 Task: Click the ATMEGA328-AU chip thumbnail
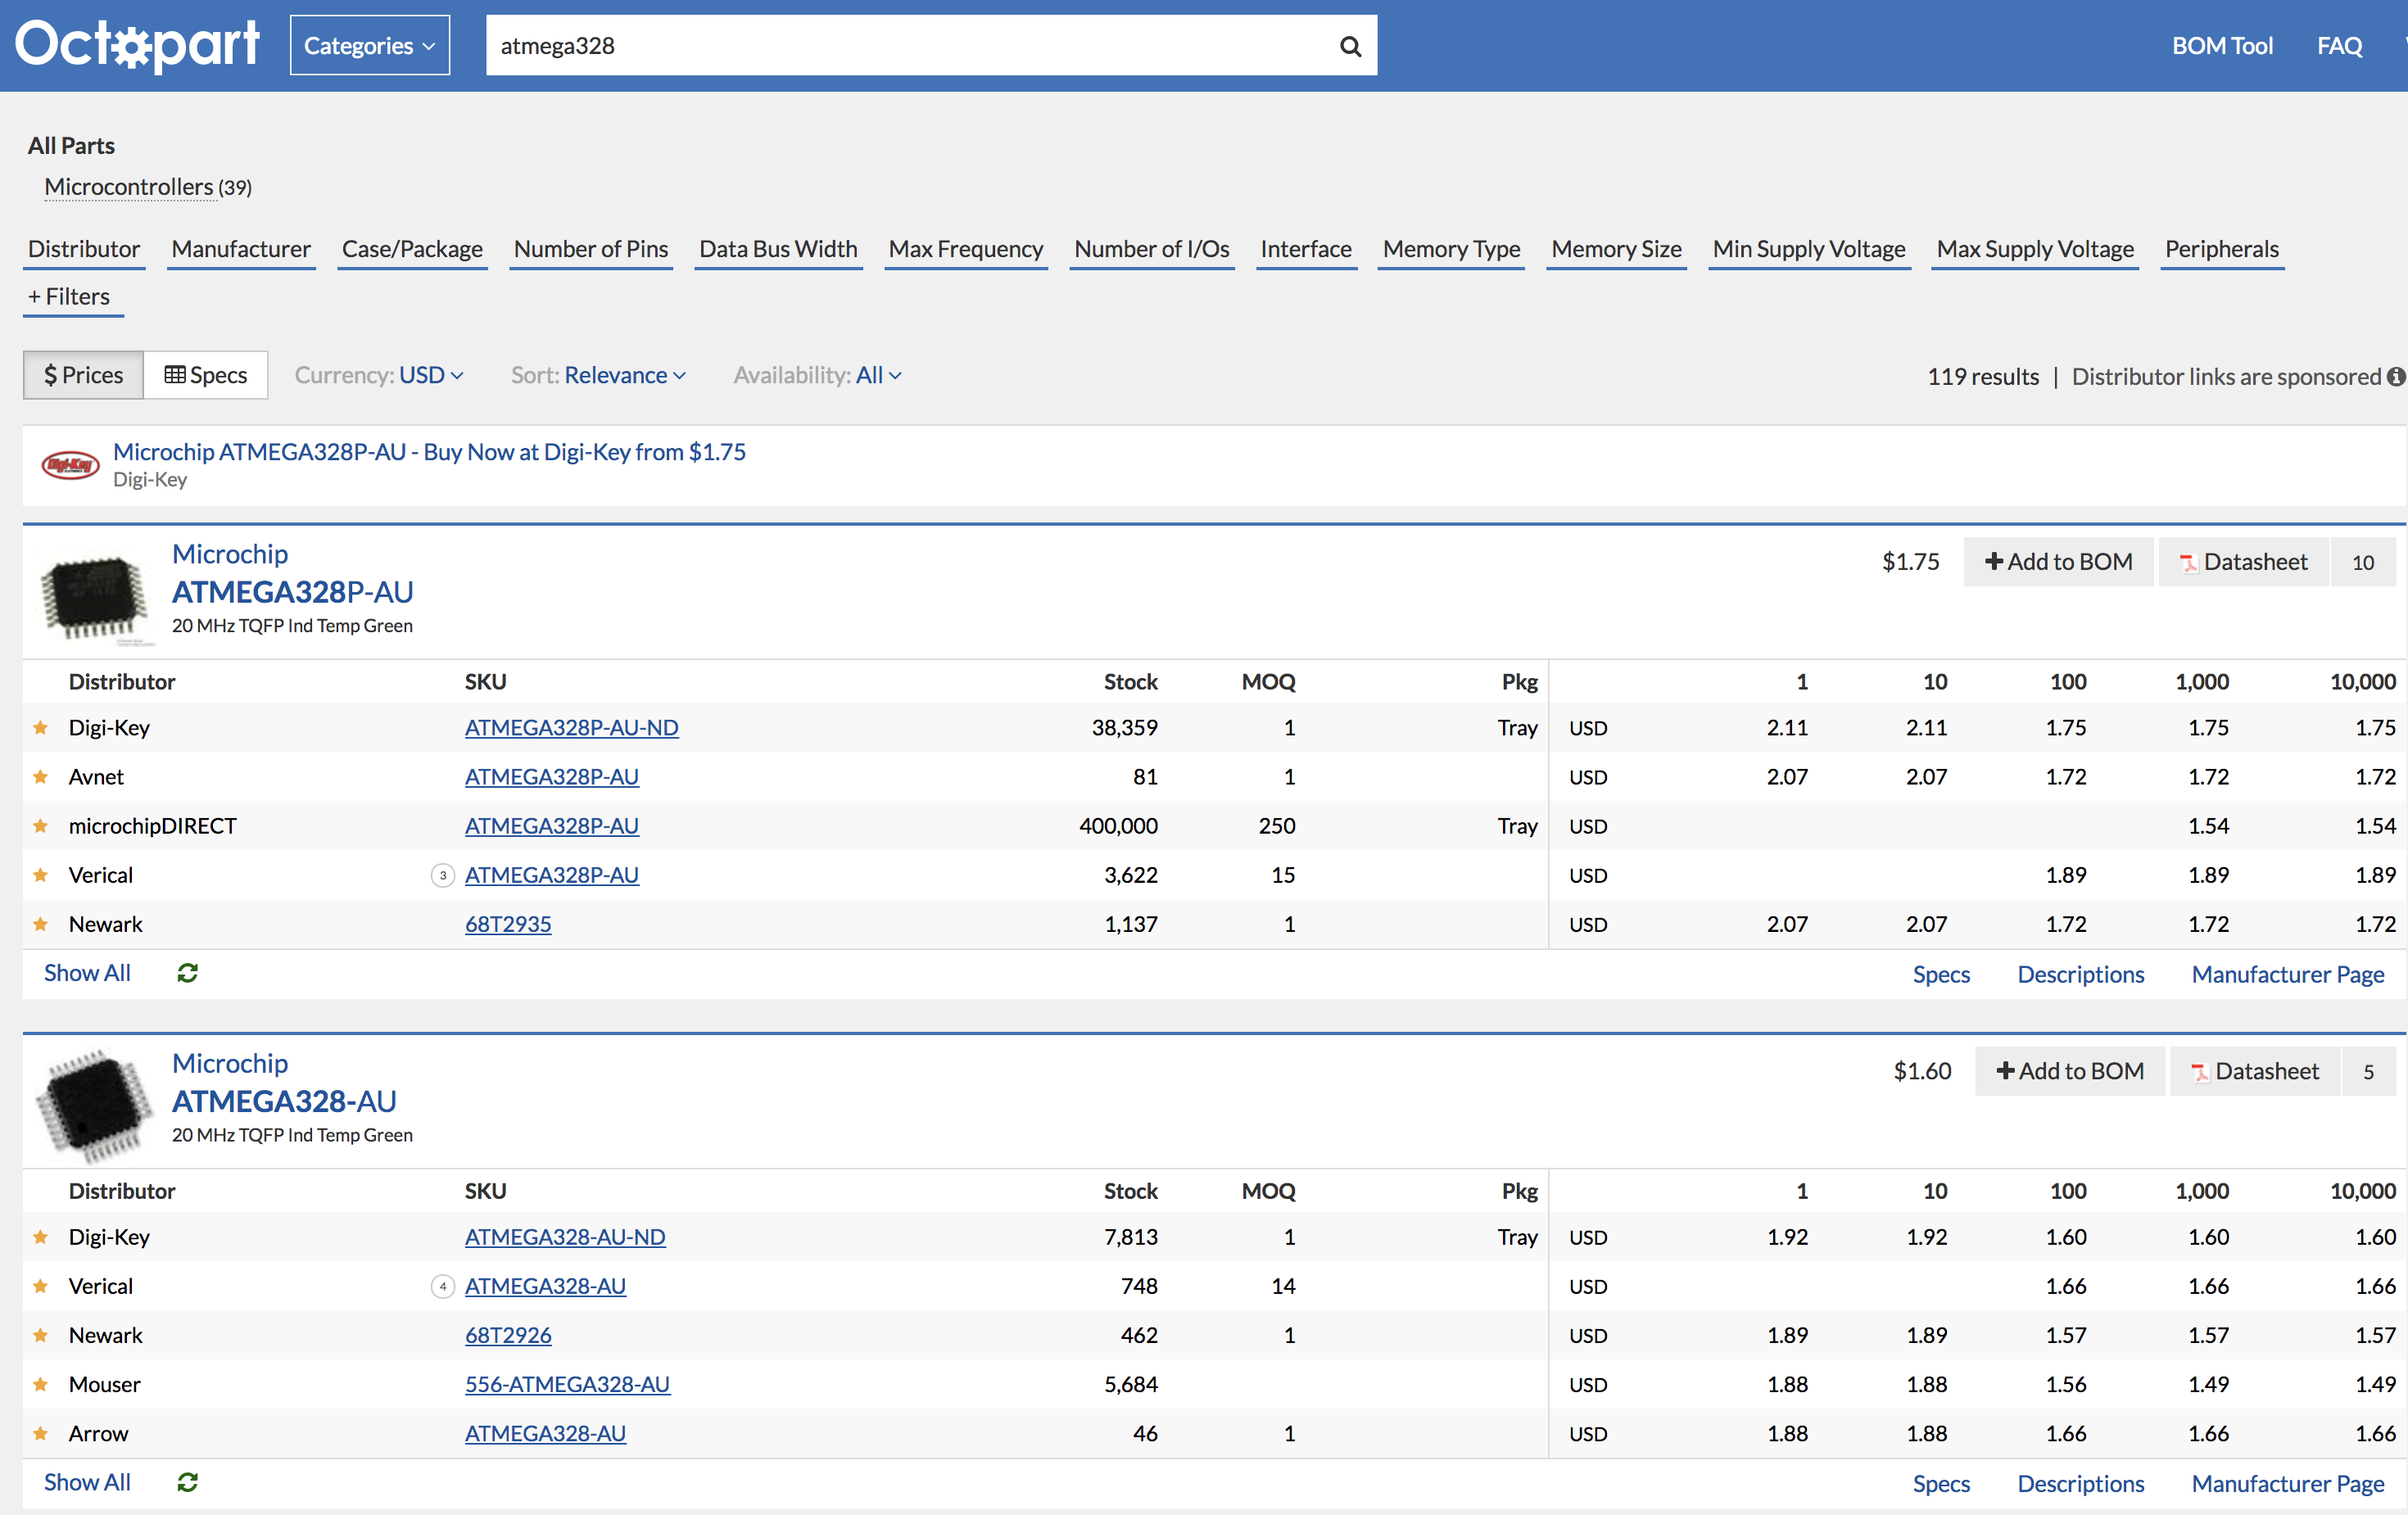[x=94, y=1102]
